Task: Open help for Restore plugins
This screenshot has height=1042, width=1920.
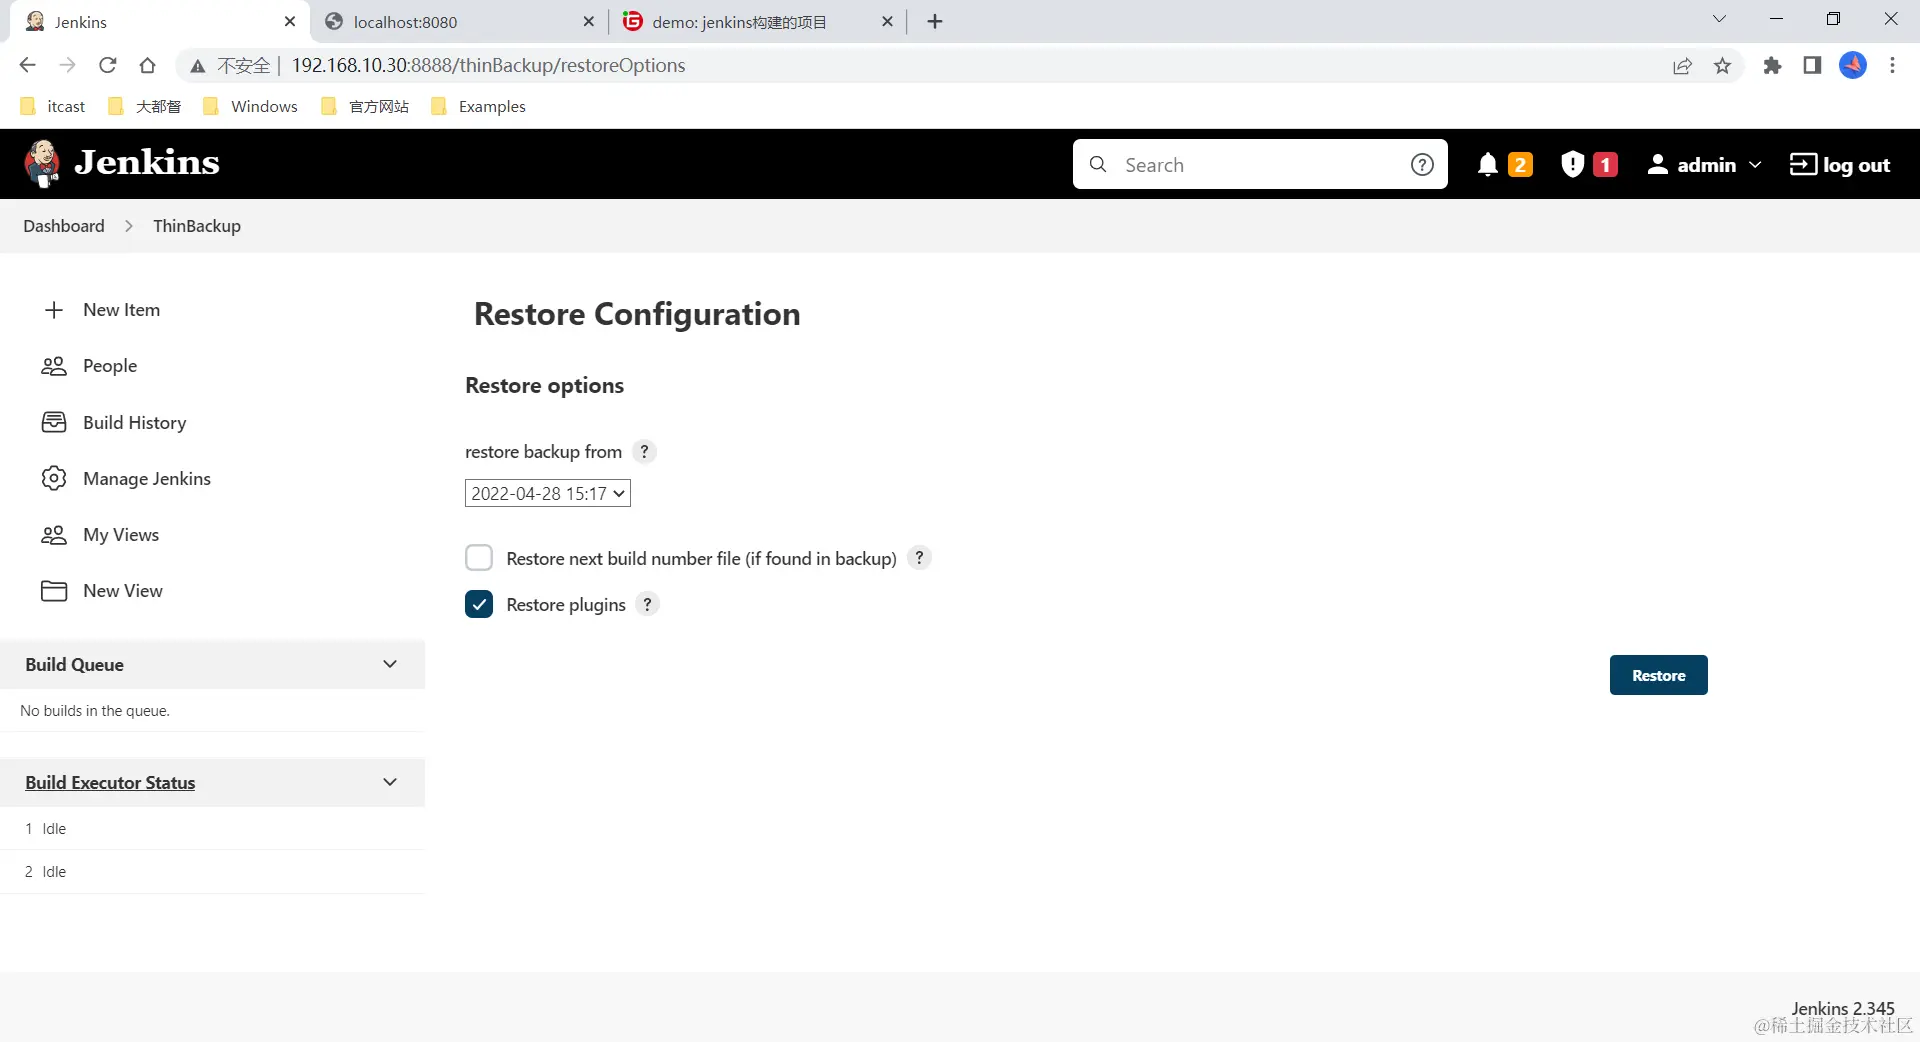Action: click(x=648, y=604)
